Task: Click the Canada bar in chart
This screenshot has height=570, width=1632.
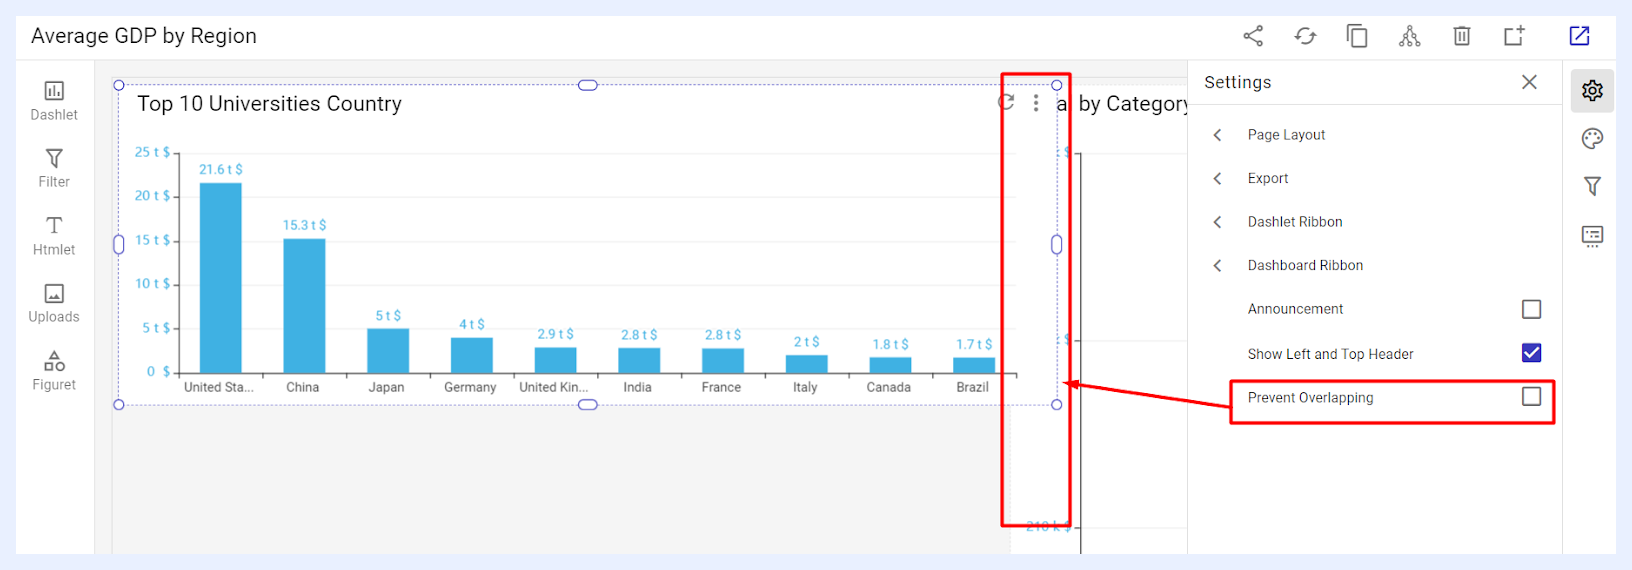Action: [890, 365]
